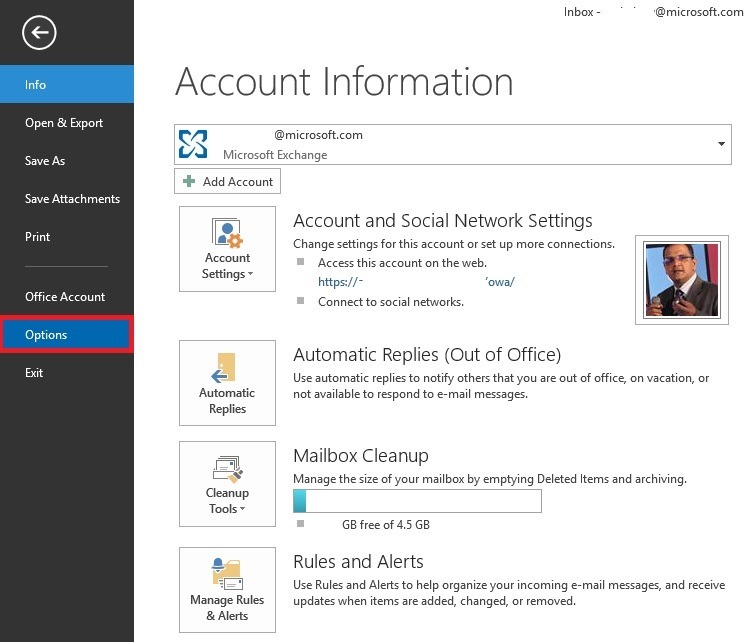The height and width of the screenshot is (642, 744).
Task: Click the 'GB free of 4.5 GB' text
Action: click(386, 525)
